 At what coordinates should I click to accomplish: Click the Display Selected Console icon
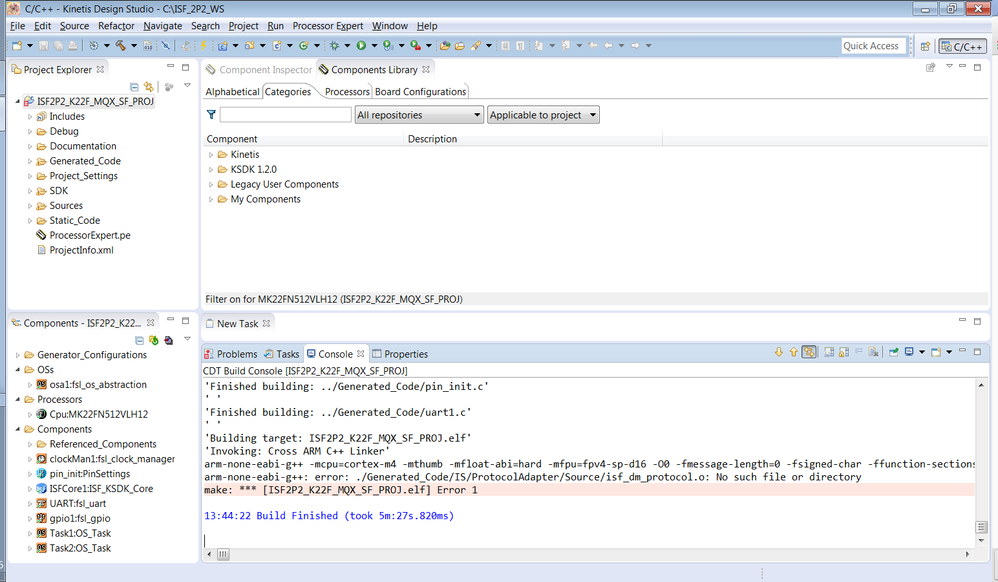[910, 352]
